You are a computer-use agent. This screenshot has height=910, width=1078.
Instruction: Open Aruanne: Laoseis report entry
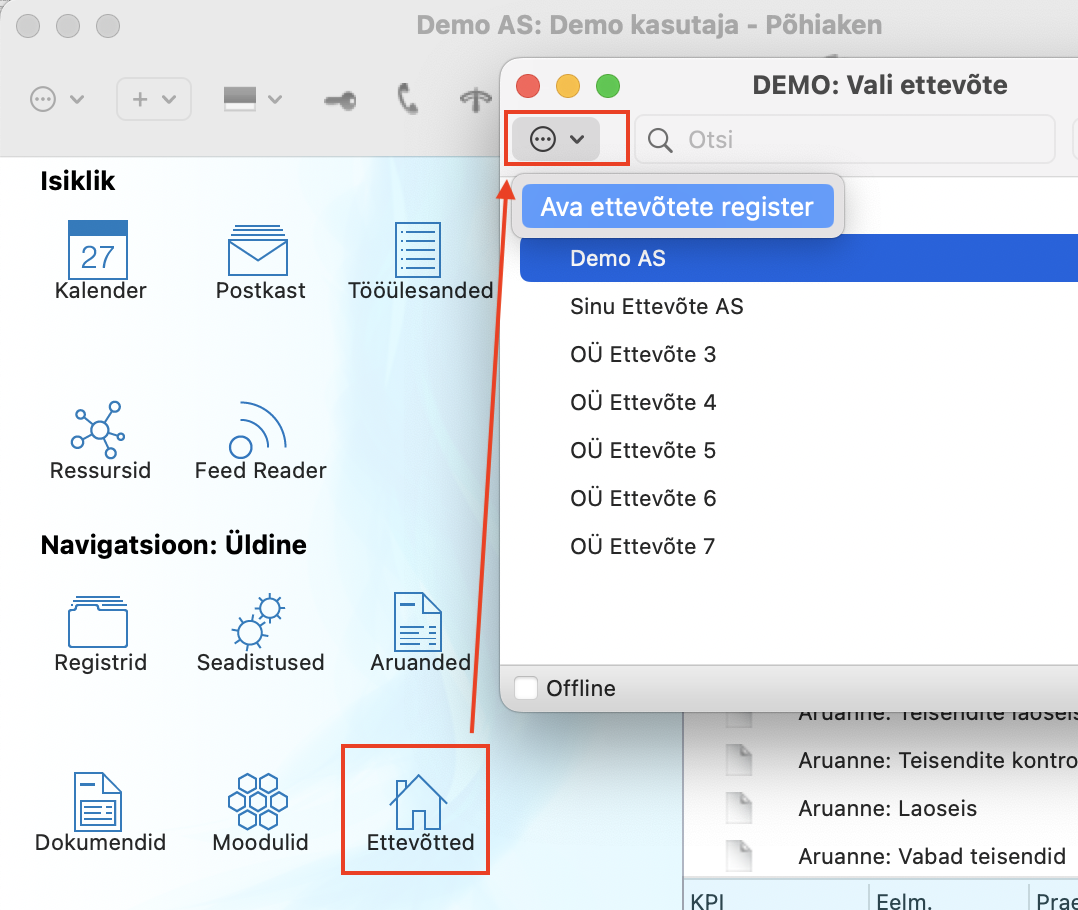[887, 808]
